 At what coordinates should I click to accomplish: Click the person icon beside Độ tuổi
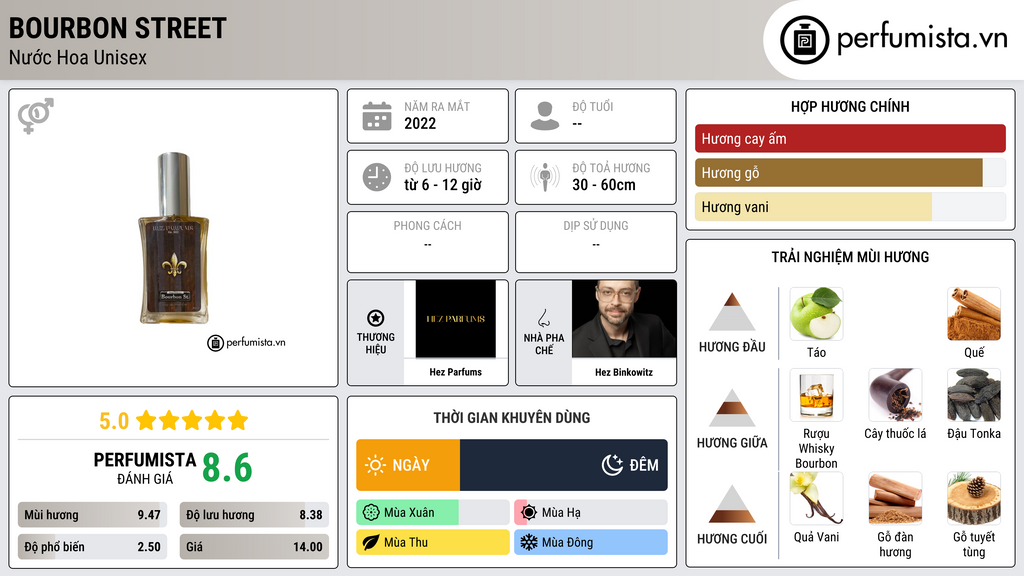point(545,116)
